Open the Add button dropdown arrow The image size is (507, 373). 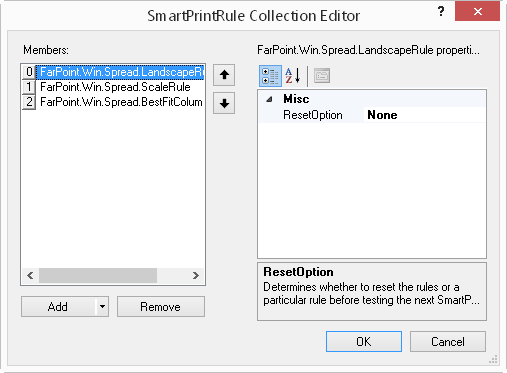pos(102,306)
